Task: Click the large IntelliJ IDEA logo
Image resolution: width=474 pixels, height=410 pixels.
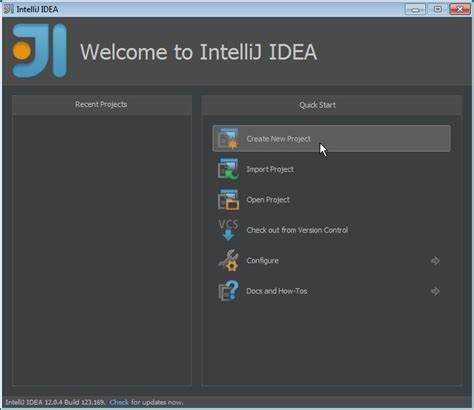Action: tap(39, 51)
